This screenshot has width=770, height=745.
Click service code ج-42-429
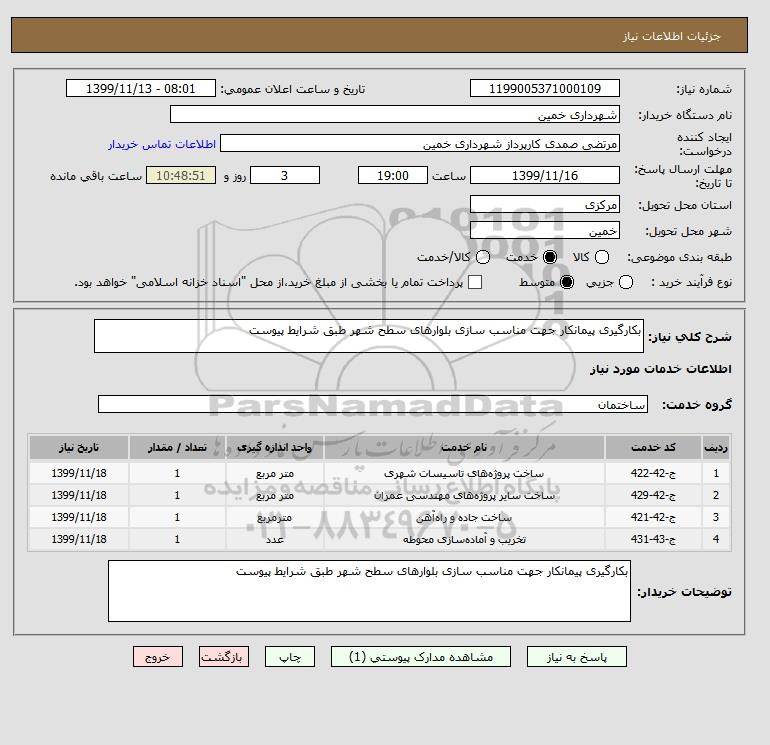pos(653,495)
